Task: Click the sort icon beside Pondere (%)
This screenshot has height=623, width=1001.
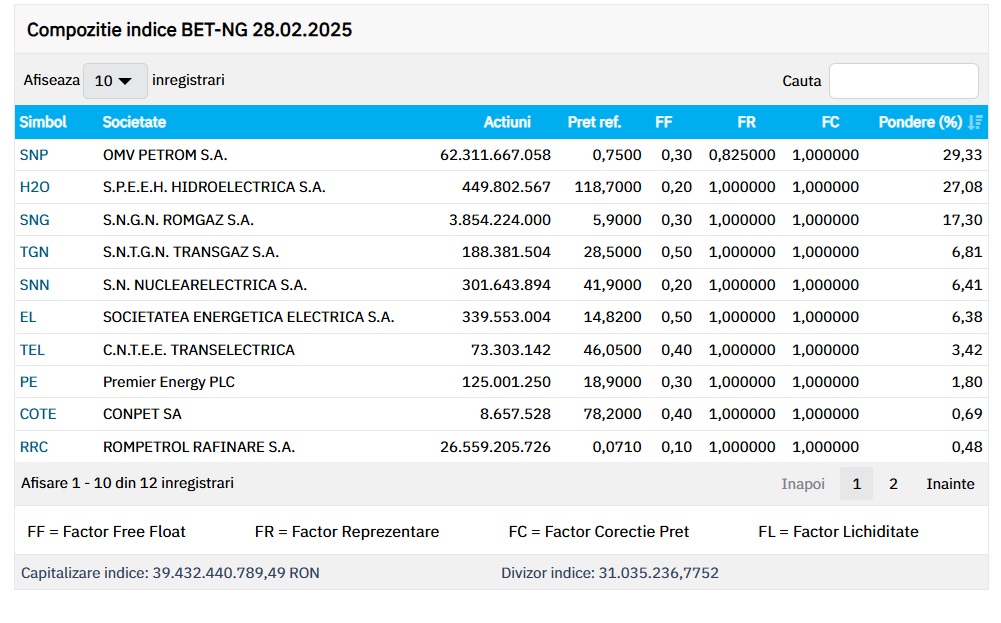Action: tap(975, 122)
